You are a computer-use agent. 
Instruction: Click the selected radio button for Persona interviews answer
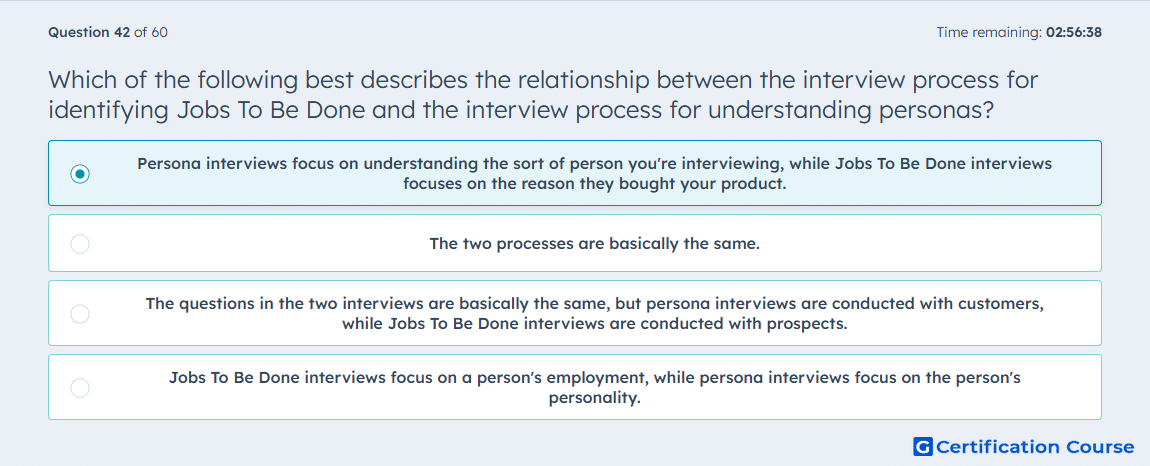[80, 174]
